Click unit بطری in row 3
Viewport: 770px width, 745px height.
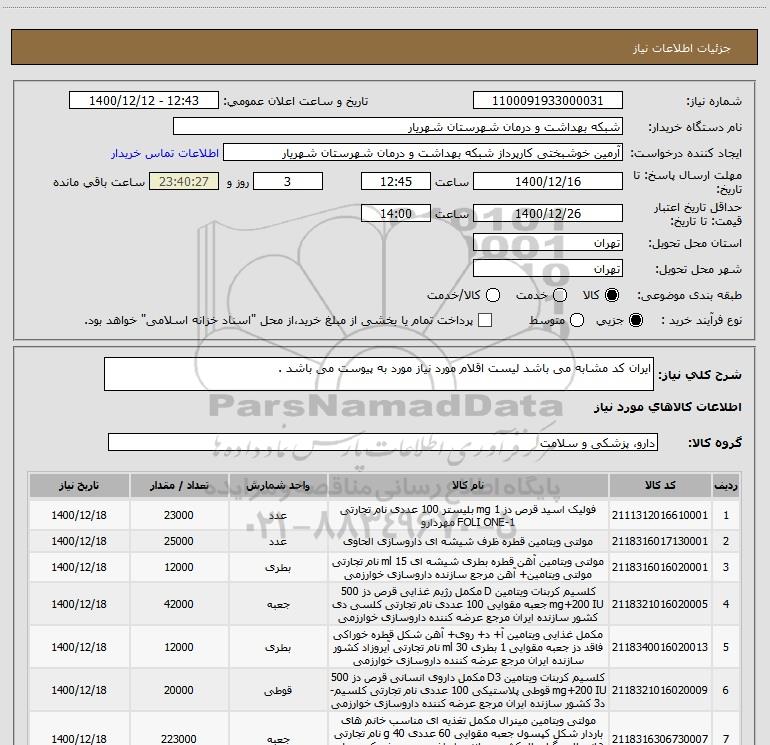[278, 568]
